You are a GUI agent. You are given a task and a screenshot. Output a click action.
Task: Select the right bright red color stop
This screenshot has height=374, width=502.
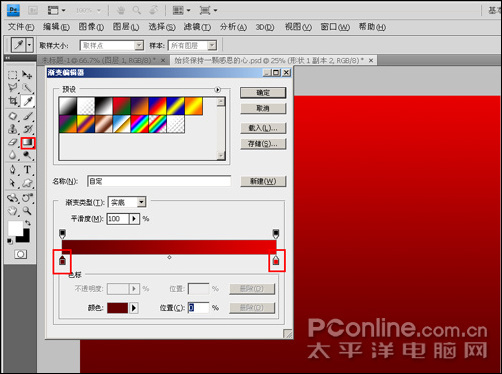276,260
